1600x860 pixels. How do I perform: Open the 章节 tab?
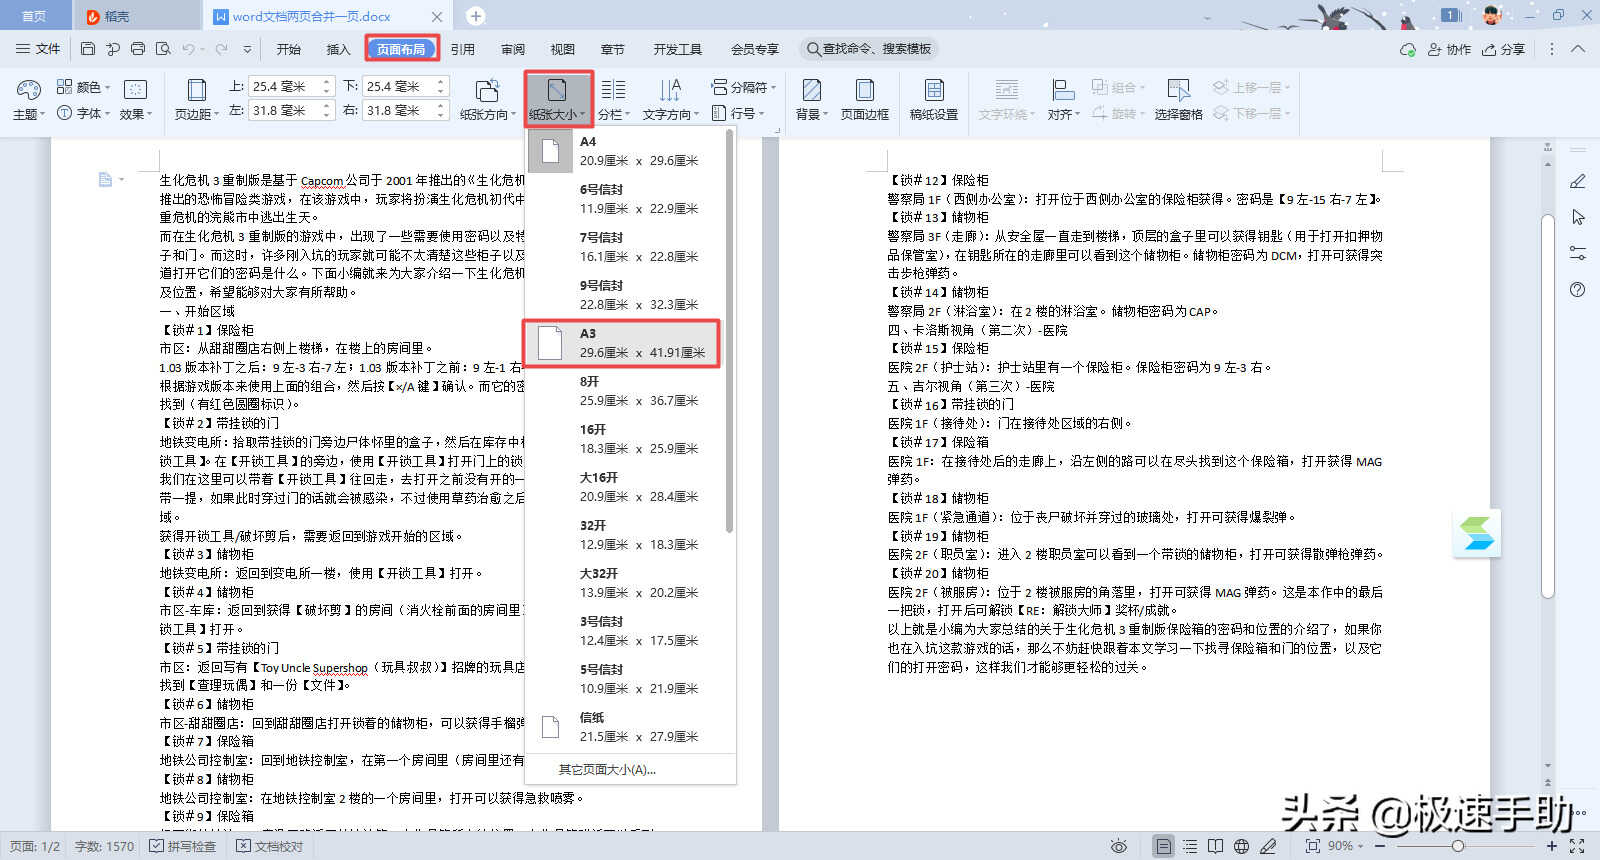612,49
